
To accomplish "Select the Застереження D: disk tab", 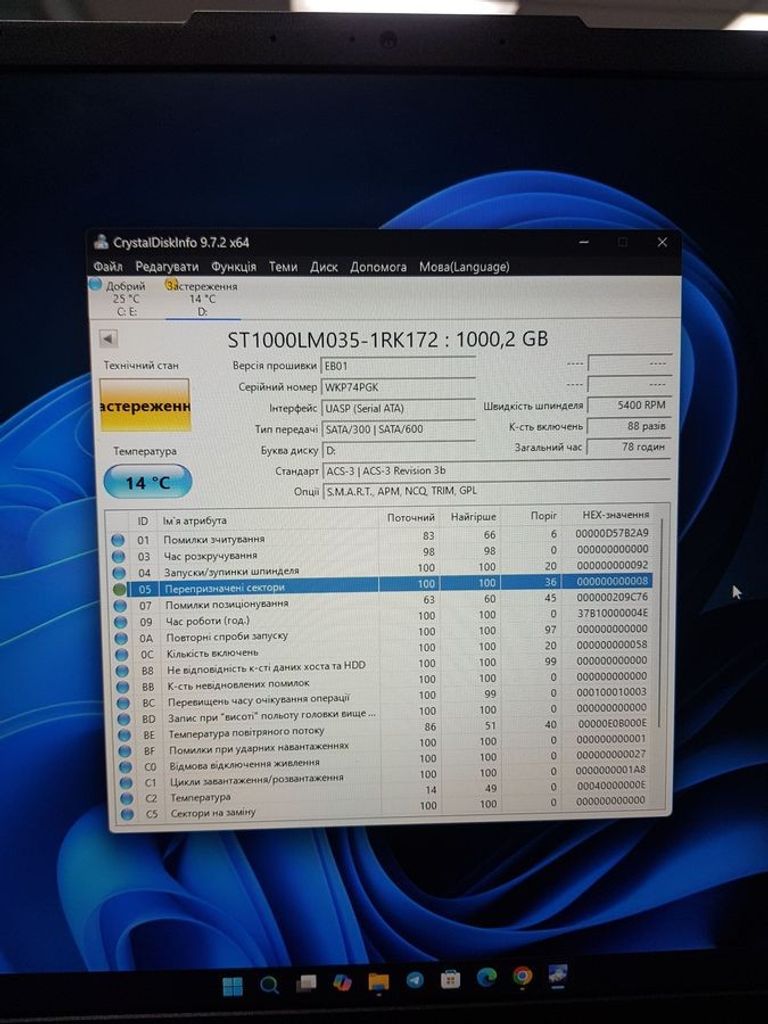I will coord(202,298).
